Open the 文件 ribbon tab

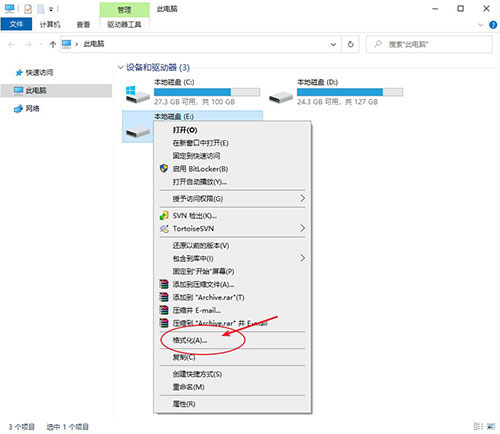16,24
